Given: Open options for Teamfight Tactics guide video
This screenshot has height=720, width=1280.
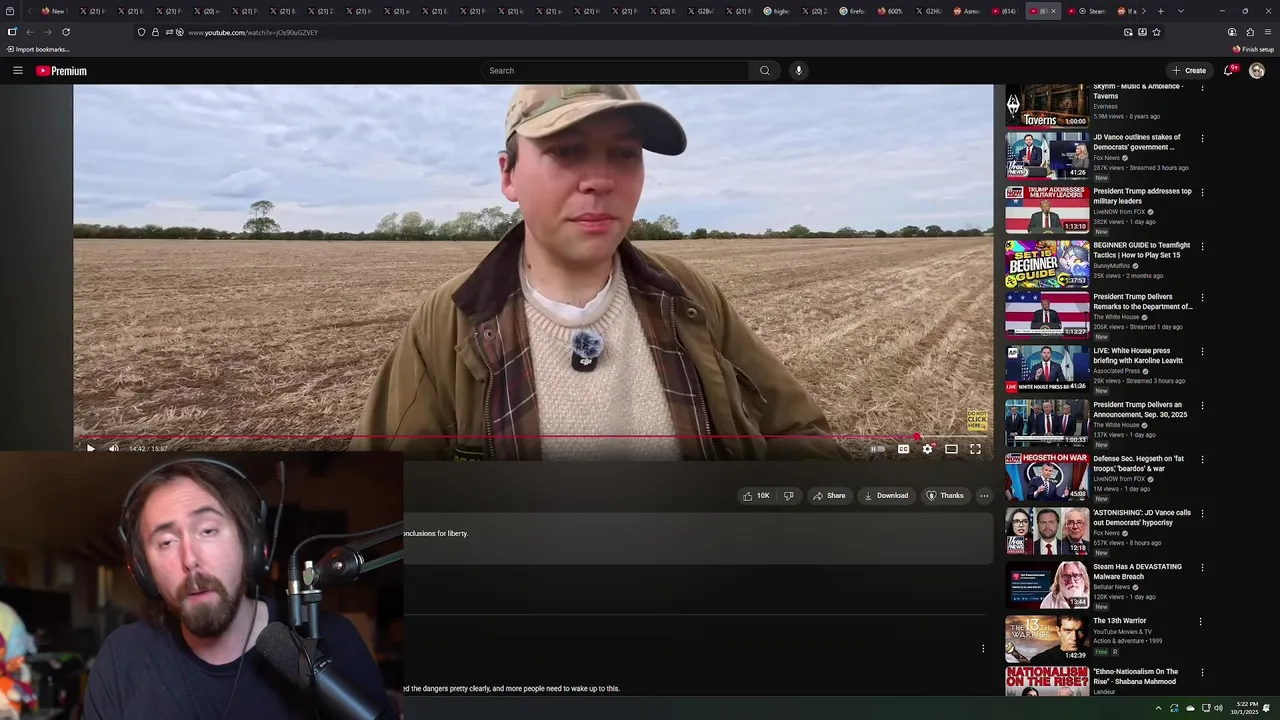Looking at the screenshot, I should coord(1202,246).
